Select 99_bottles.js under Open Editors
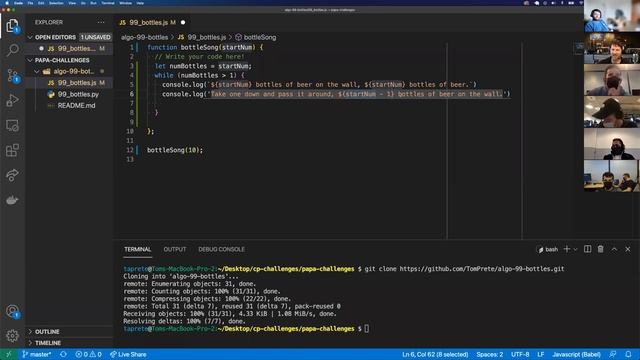 tap(76, 49)
